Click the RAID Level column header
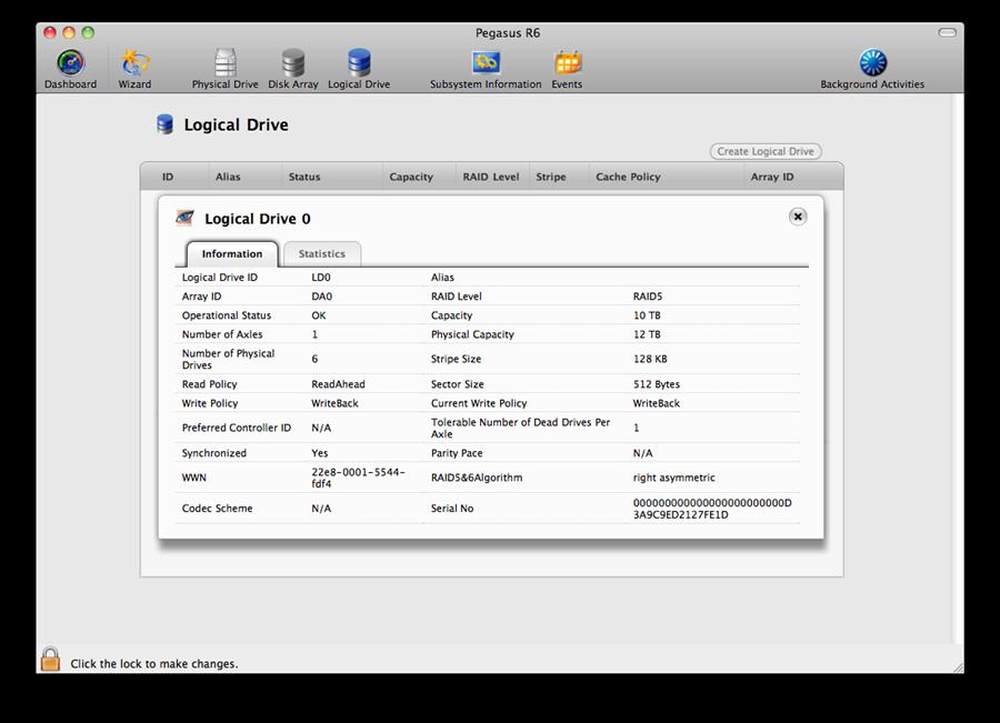 [491, 177]
